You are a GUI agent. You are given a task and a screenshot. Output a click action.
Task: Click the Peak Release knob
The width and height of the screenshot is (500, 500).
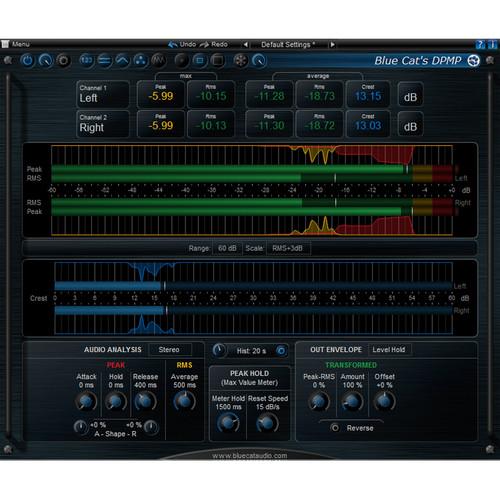145,401
